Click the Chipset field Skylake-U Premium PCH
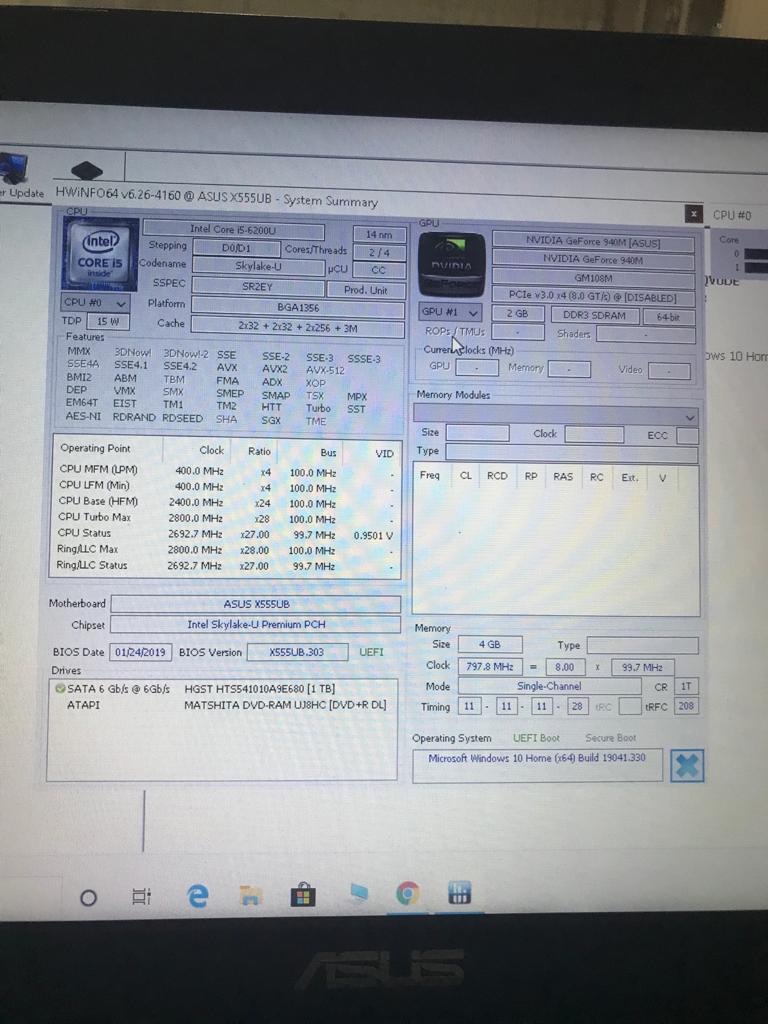Screen dimensions: 768x1024 tap(256, 624)
